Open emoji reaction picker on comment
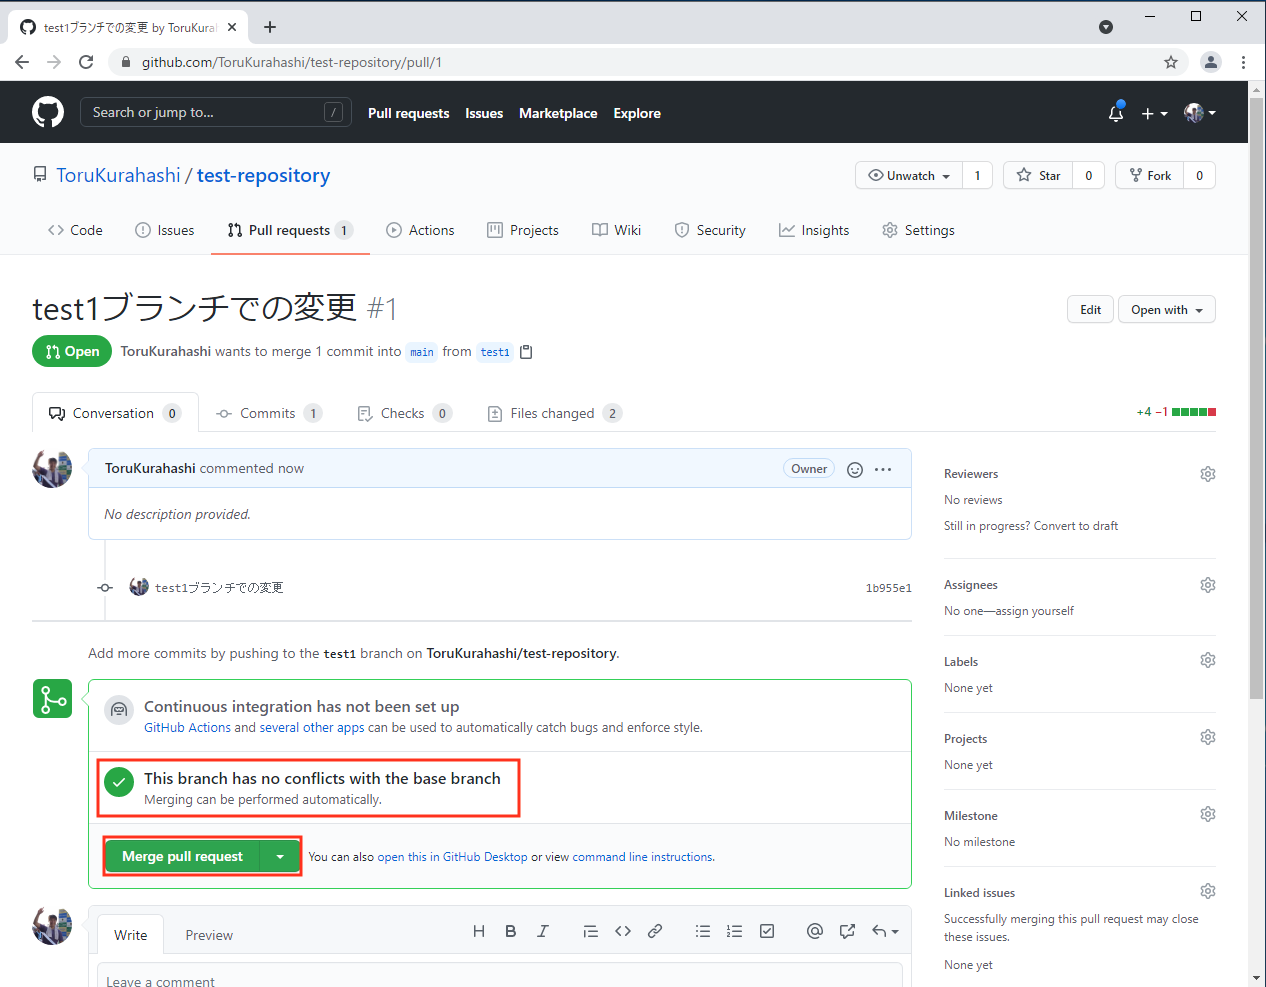 click(855, 469)
